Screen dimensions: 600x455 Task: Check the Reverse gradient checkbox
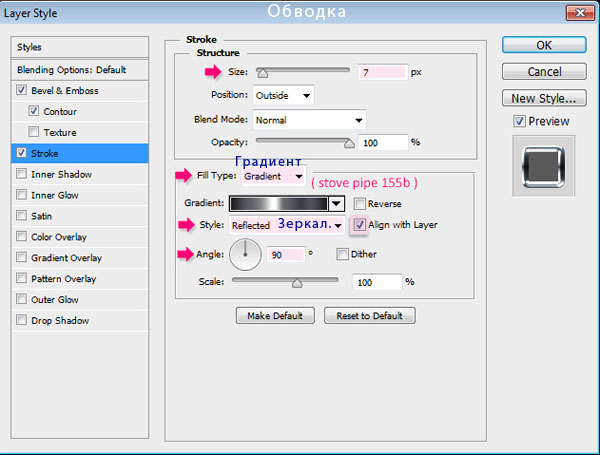point(359,204)
